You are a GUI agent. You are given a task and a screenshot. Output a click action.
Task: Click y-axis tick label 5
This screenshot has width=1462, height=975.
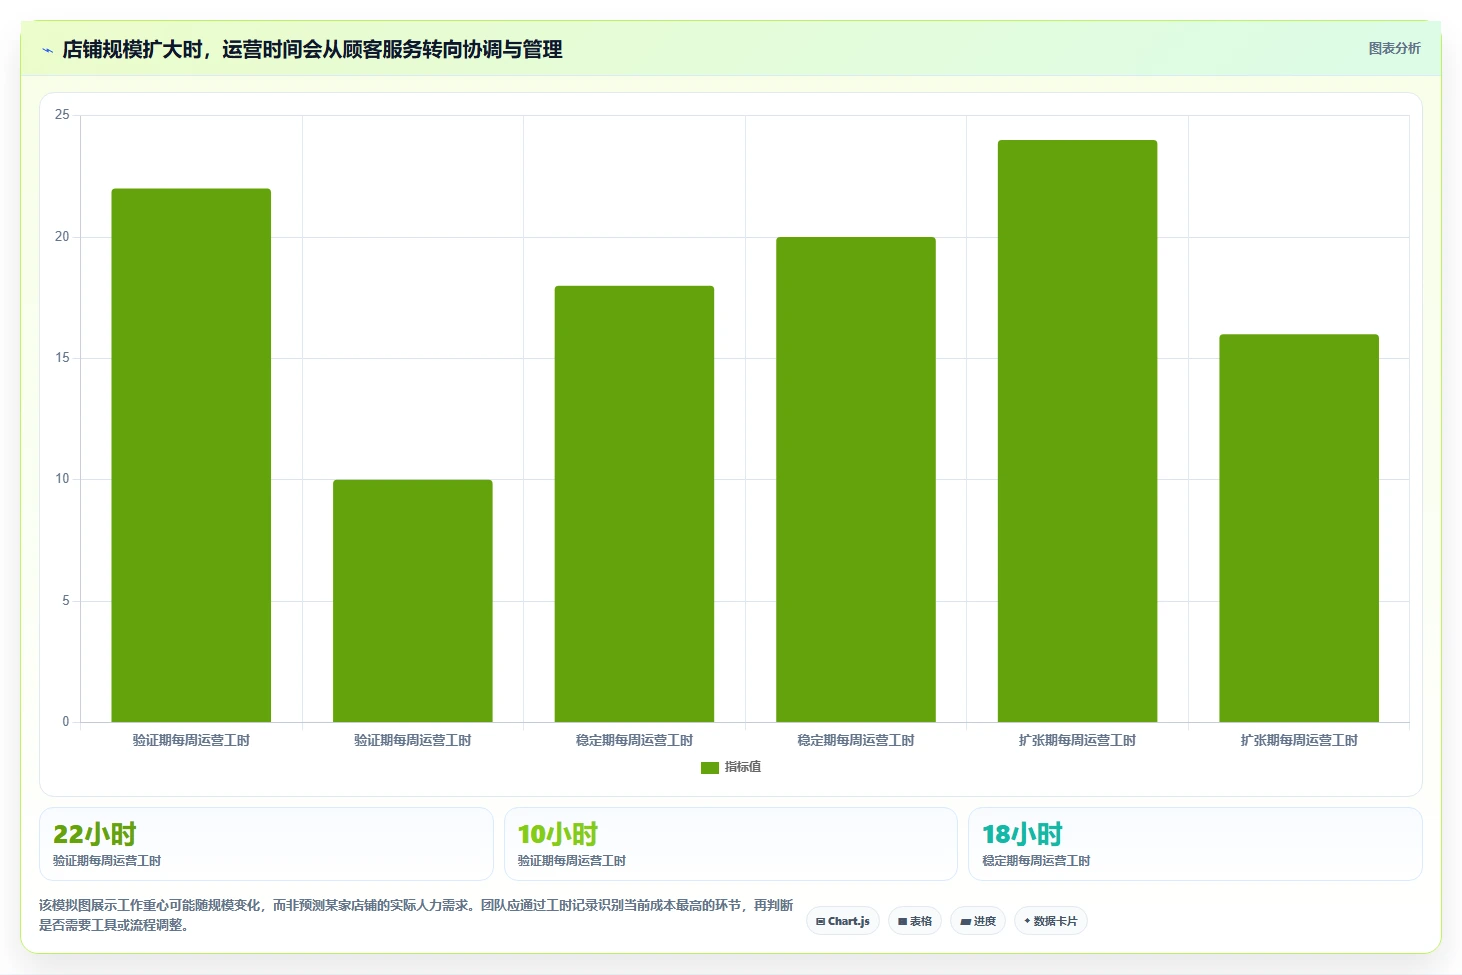(x=66, y=601)
